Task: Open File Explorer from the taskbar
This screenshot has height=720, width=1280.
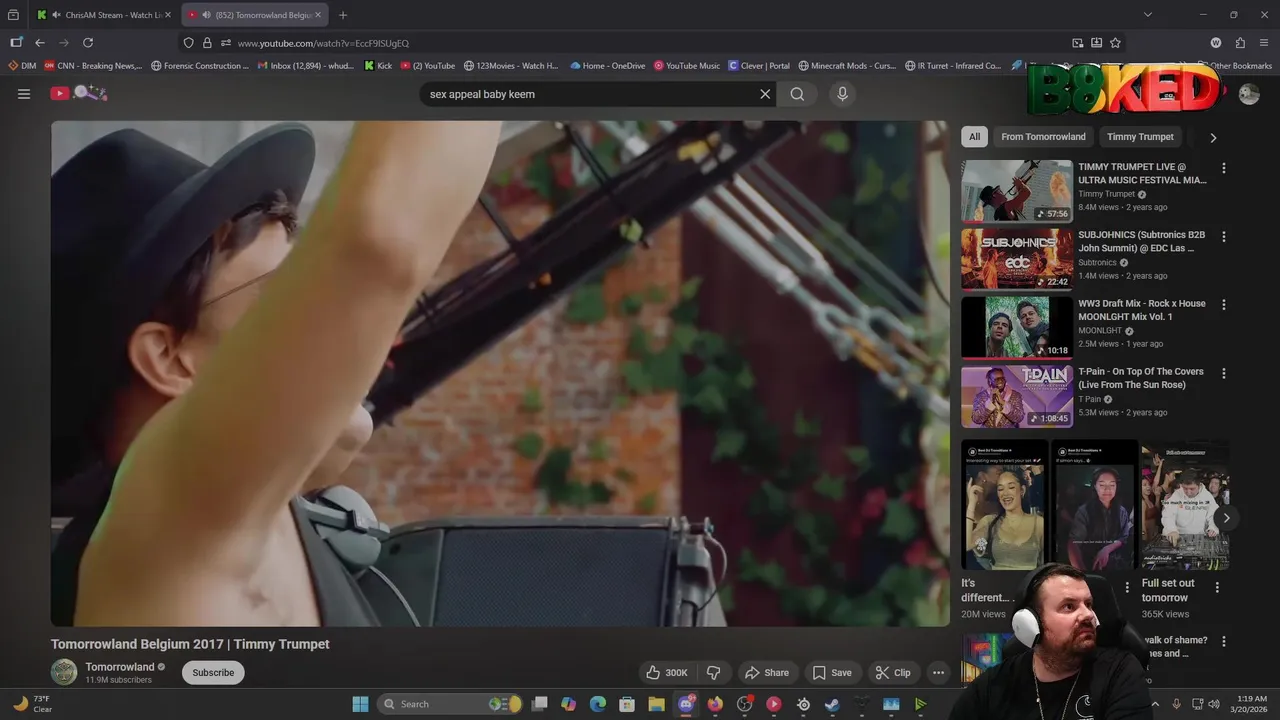Action: [657, 704]
